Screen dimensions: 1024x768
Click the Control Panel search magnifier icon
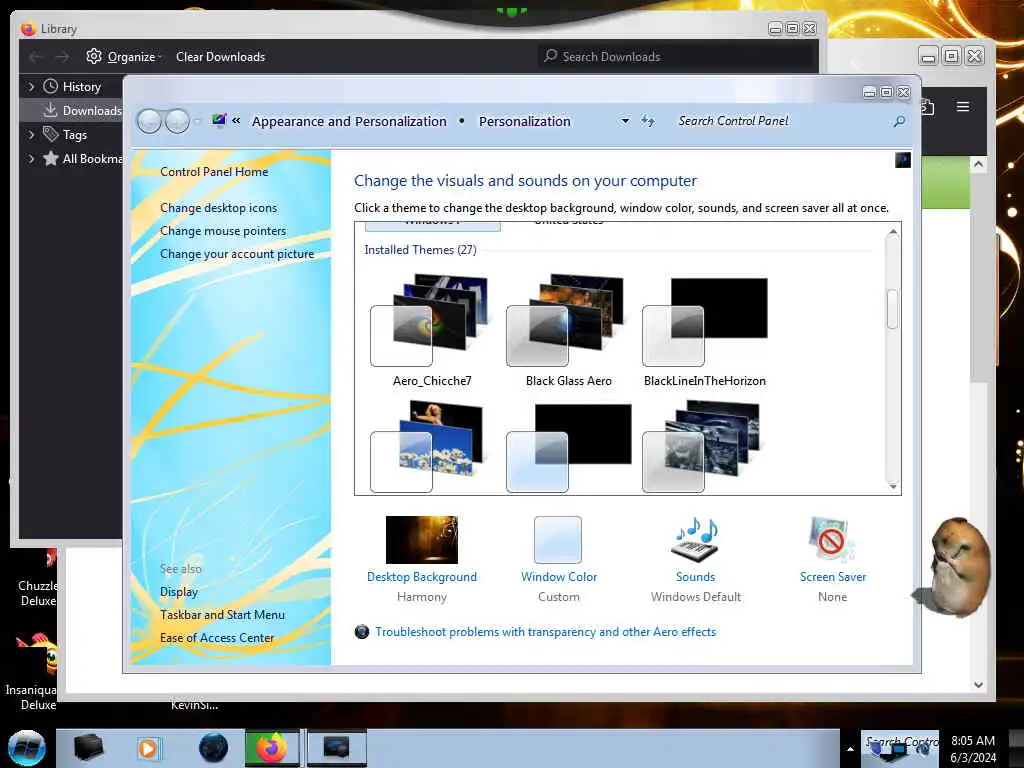pos(899,121)
